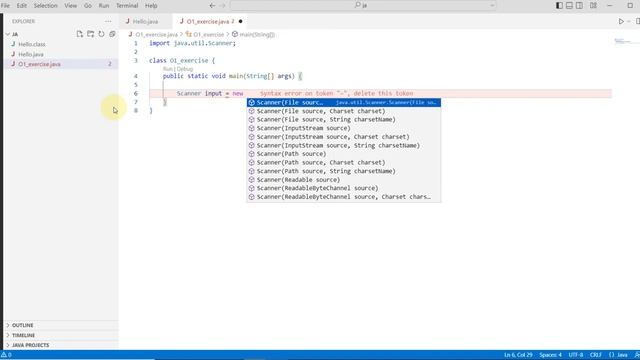This screenshot has height=360, width=640.
Task: Go back with navigation arrow
Action: coord(212,6)
